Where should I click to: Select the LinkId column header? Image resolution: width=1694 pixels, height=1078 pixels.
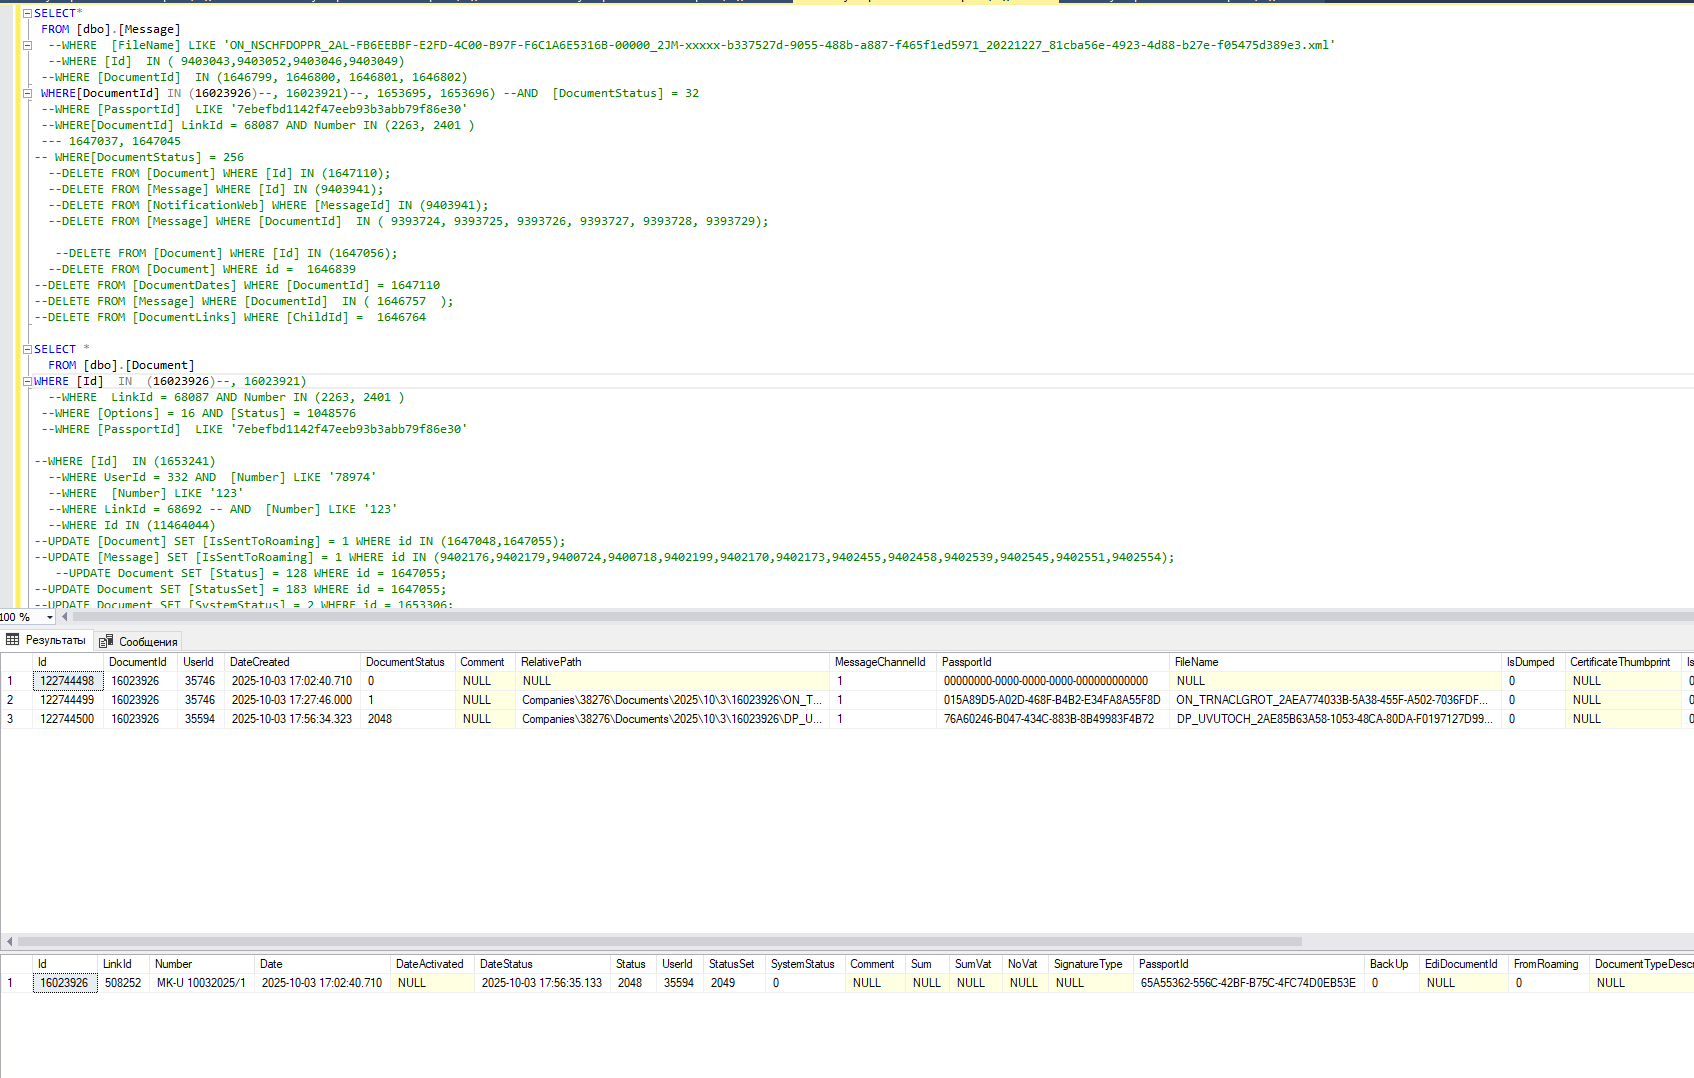coord(124,964)
